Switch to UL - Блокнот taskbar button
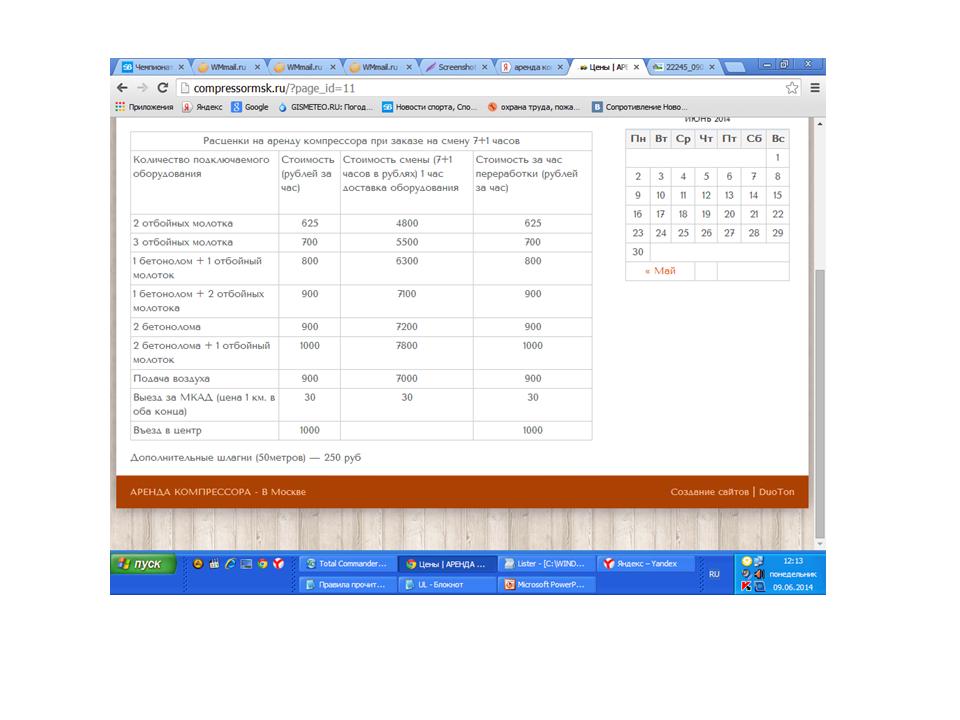Image resolution: width=960 pixels, height=720 pixels. click(447, 585)
